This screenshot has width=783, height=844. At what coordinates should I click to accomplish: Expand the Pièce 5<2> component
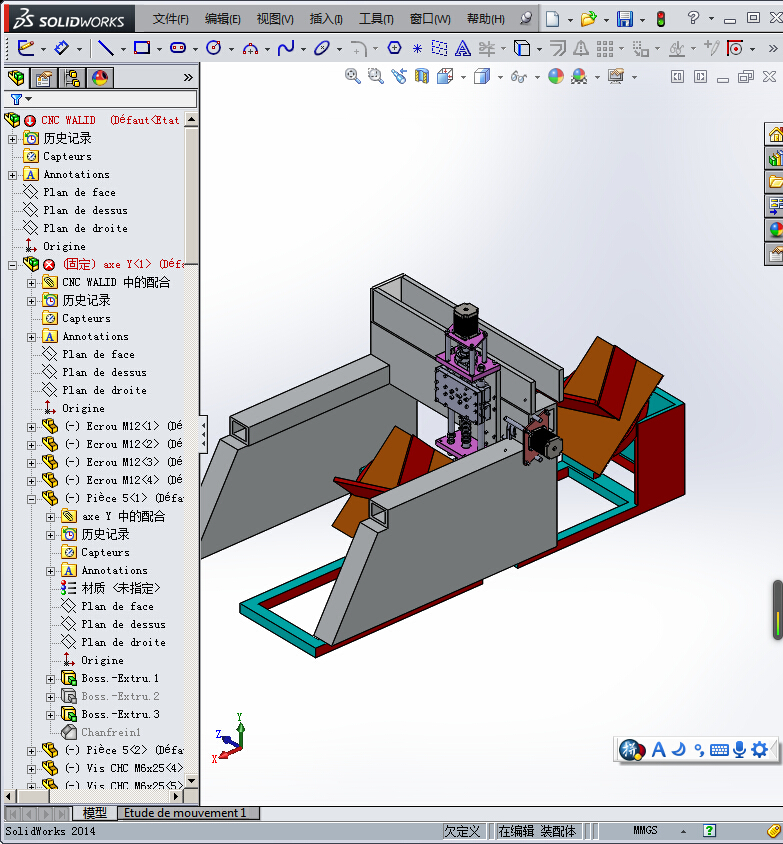[31, 751]
